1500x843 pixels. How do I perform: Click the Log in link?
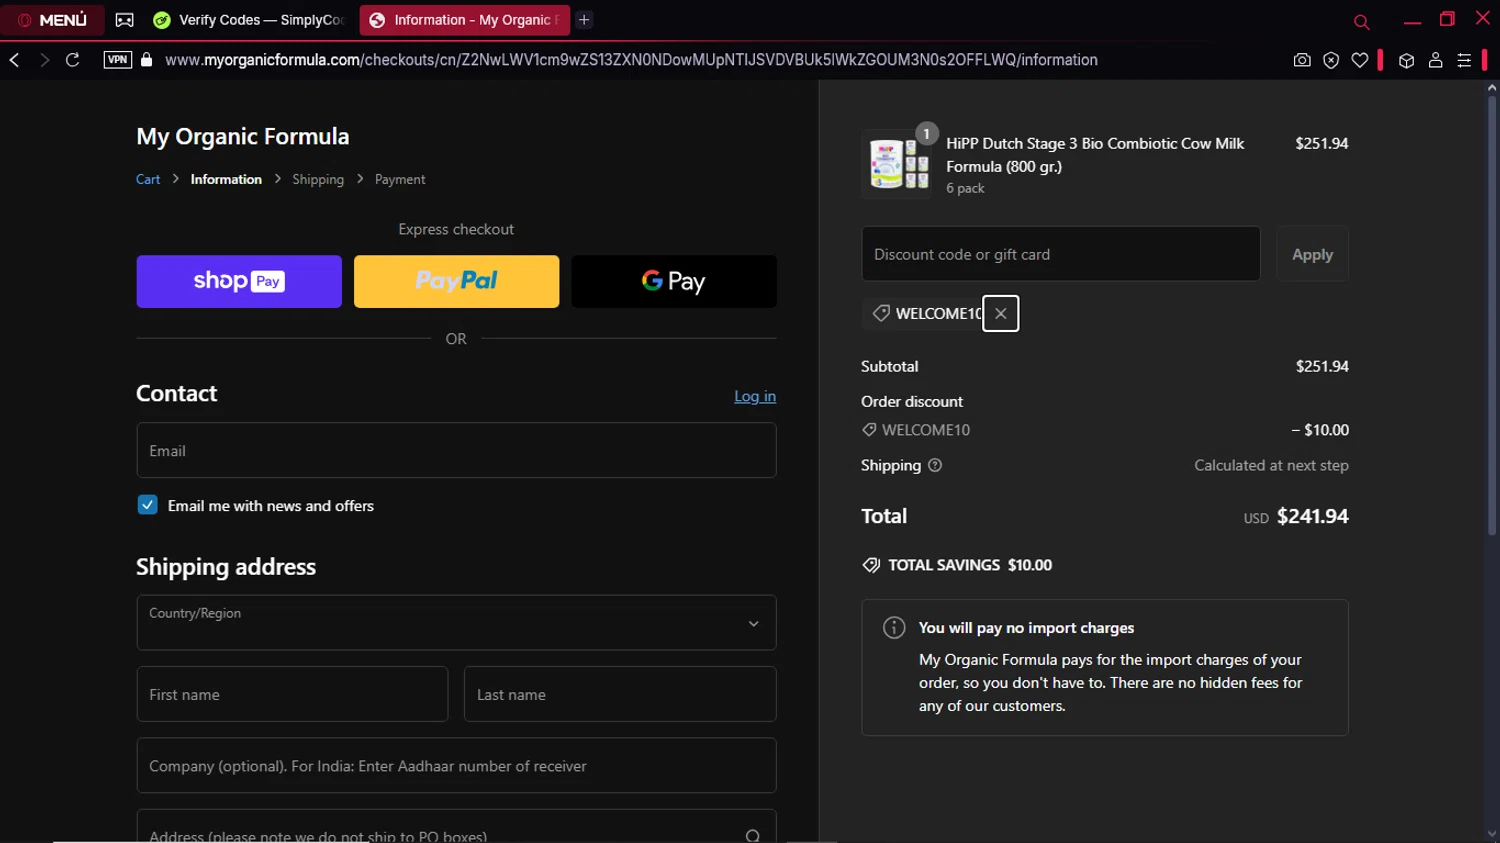(755, 396)
